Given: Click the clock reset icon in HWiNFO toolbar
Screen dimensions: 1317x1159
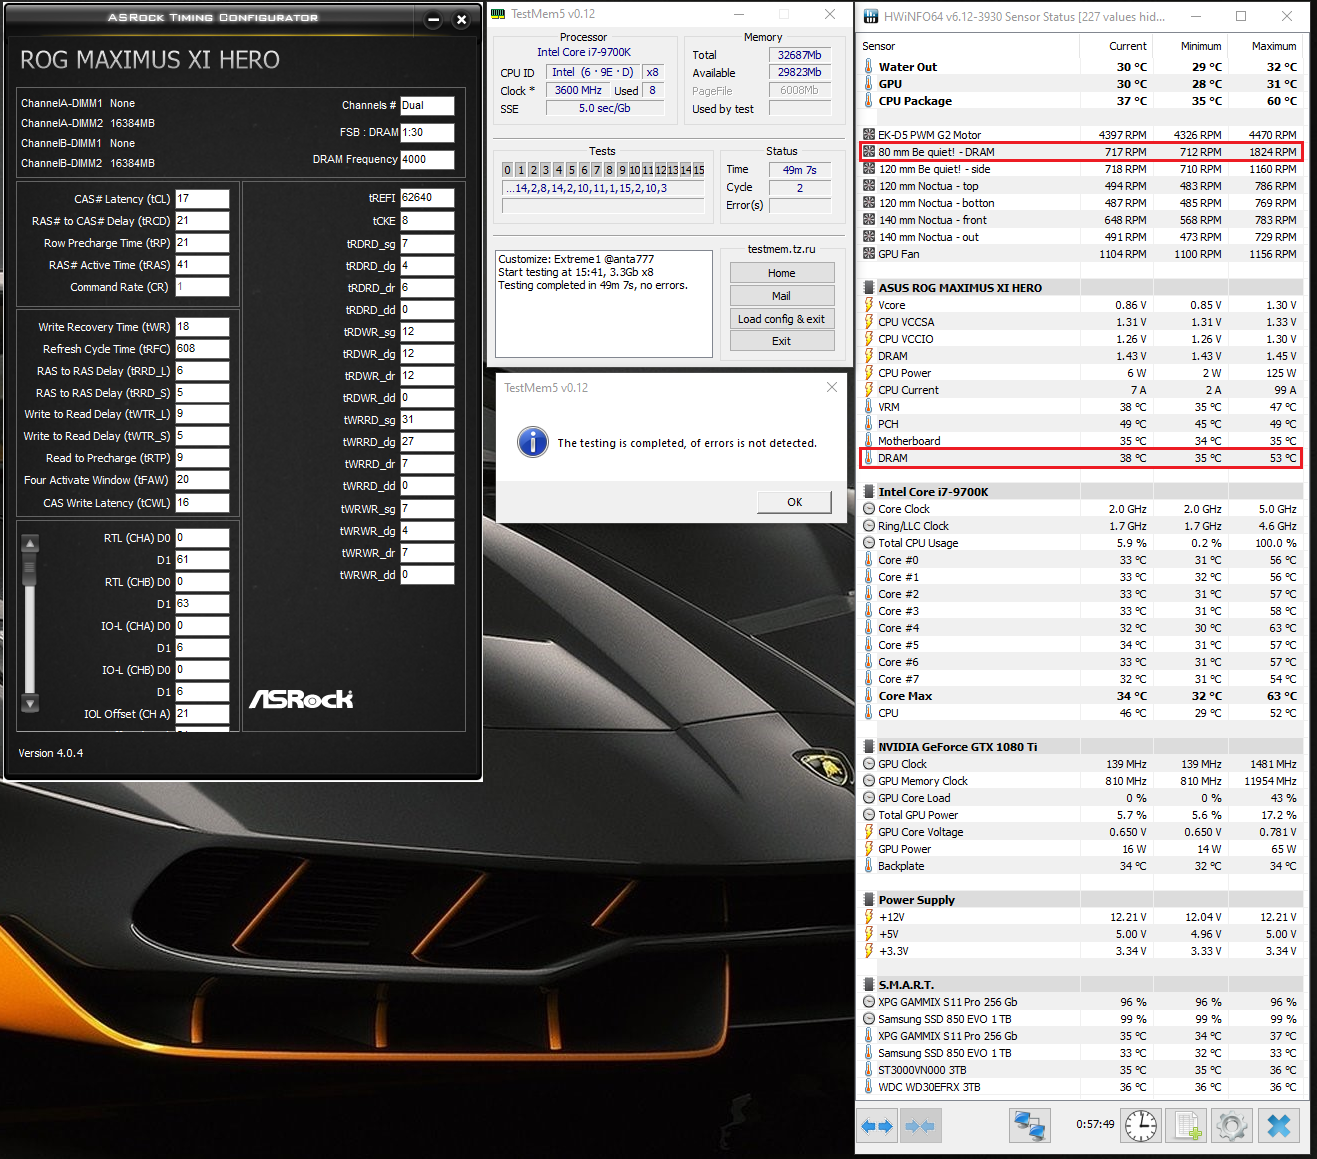Looking at the screenshot, I should 1141,1126.
